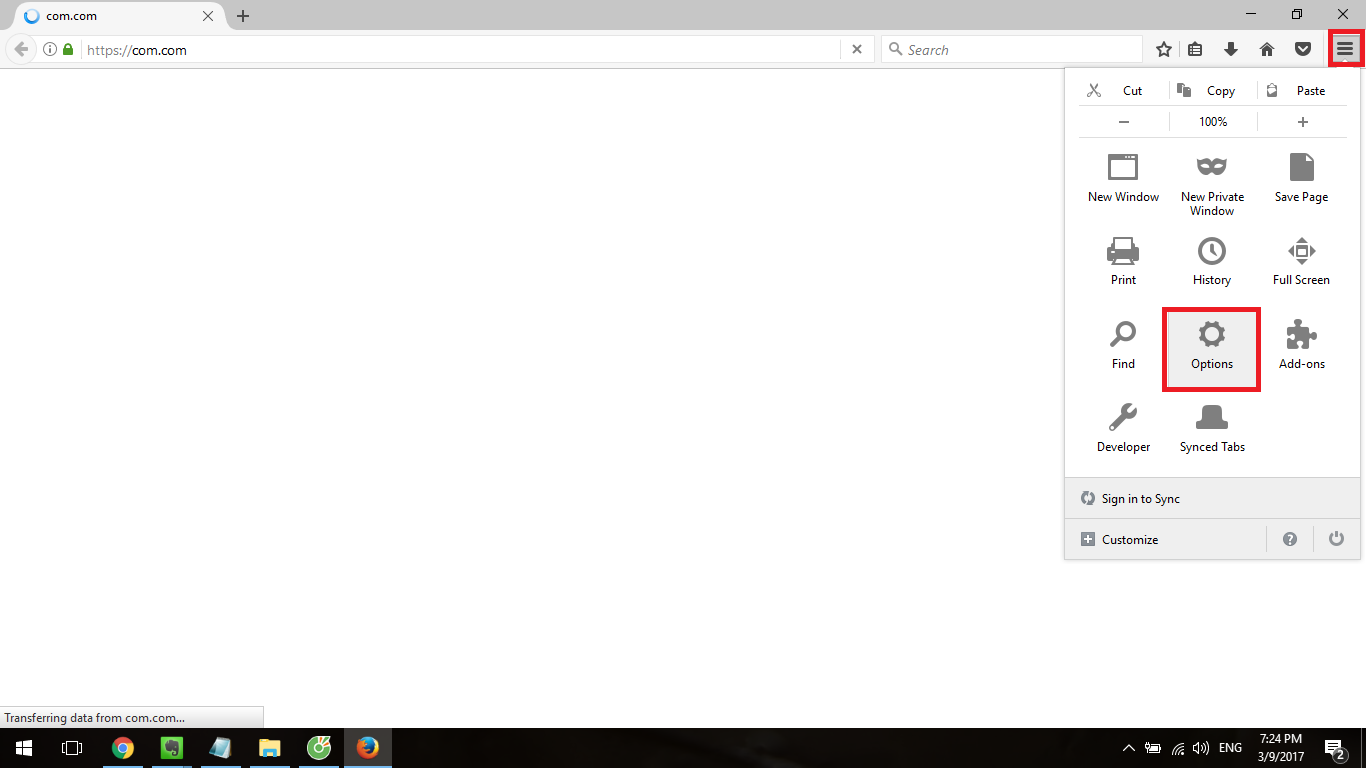Open a New Private Window
The height and width of the screenshot is (768, 1366).
[1212, 185]
